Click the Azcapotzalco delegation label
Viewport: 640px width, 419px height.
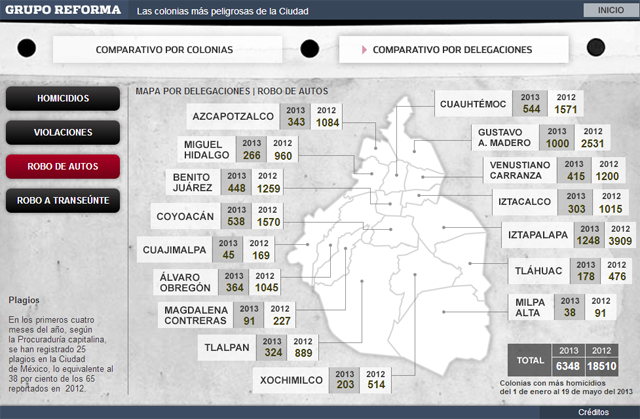click(233, 116)
